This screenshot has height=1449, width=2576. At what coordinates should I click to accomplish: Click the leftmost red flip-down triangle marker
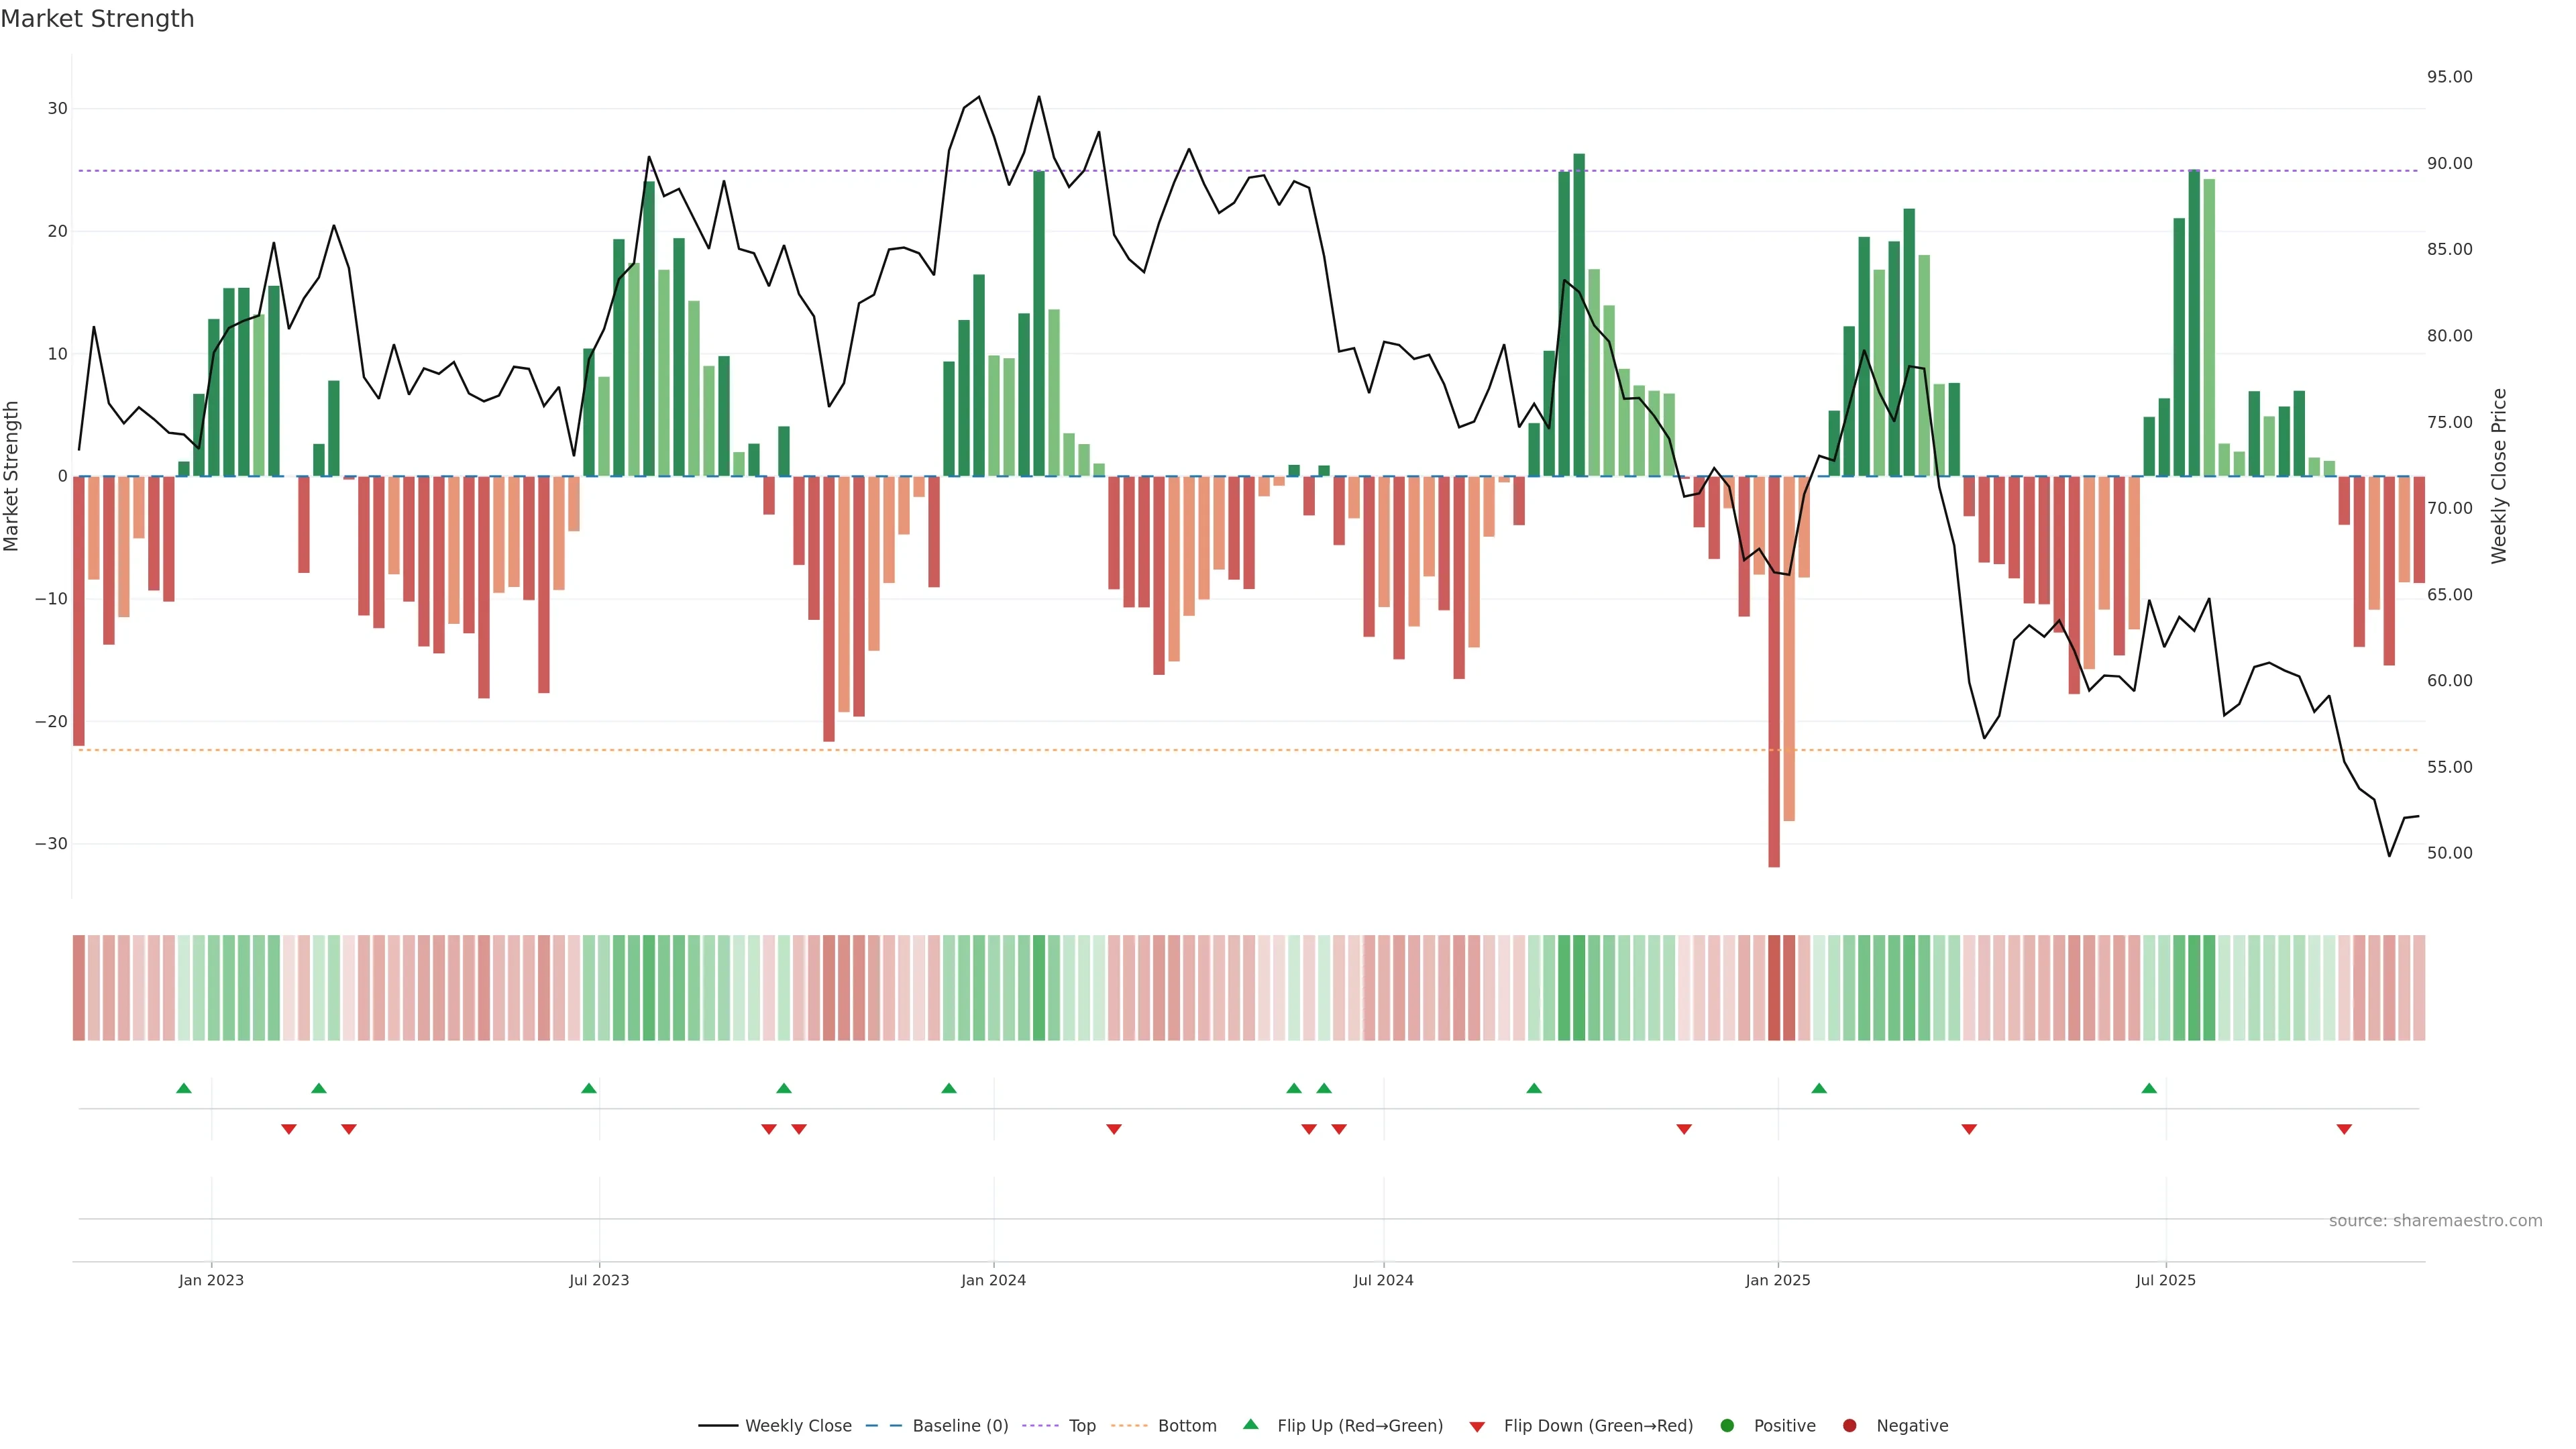[x=289, y=1129]
